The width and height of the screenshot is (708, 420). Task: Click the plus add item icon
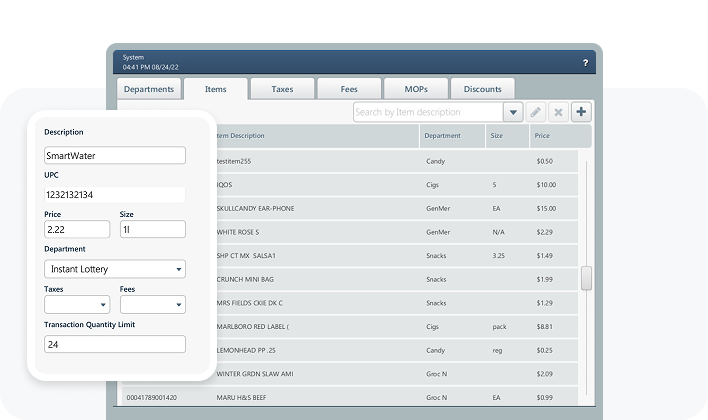tap(581, 113)
